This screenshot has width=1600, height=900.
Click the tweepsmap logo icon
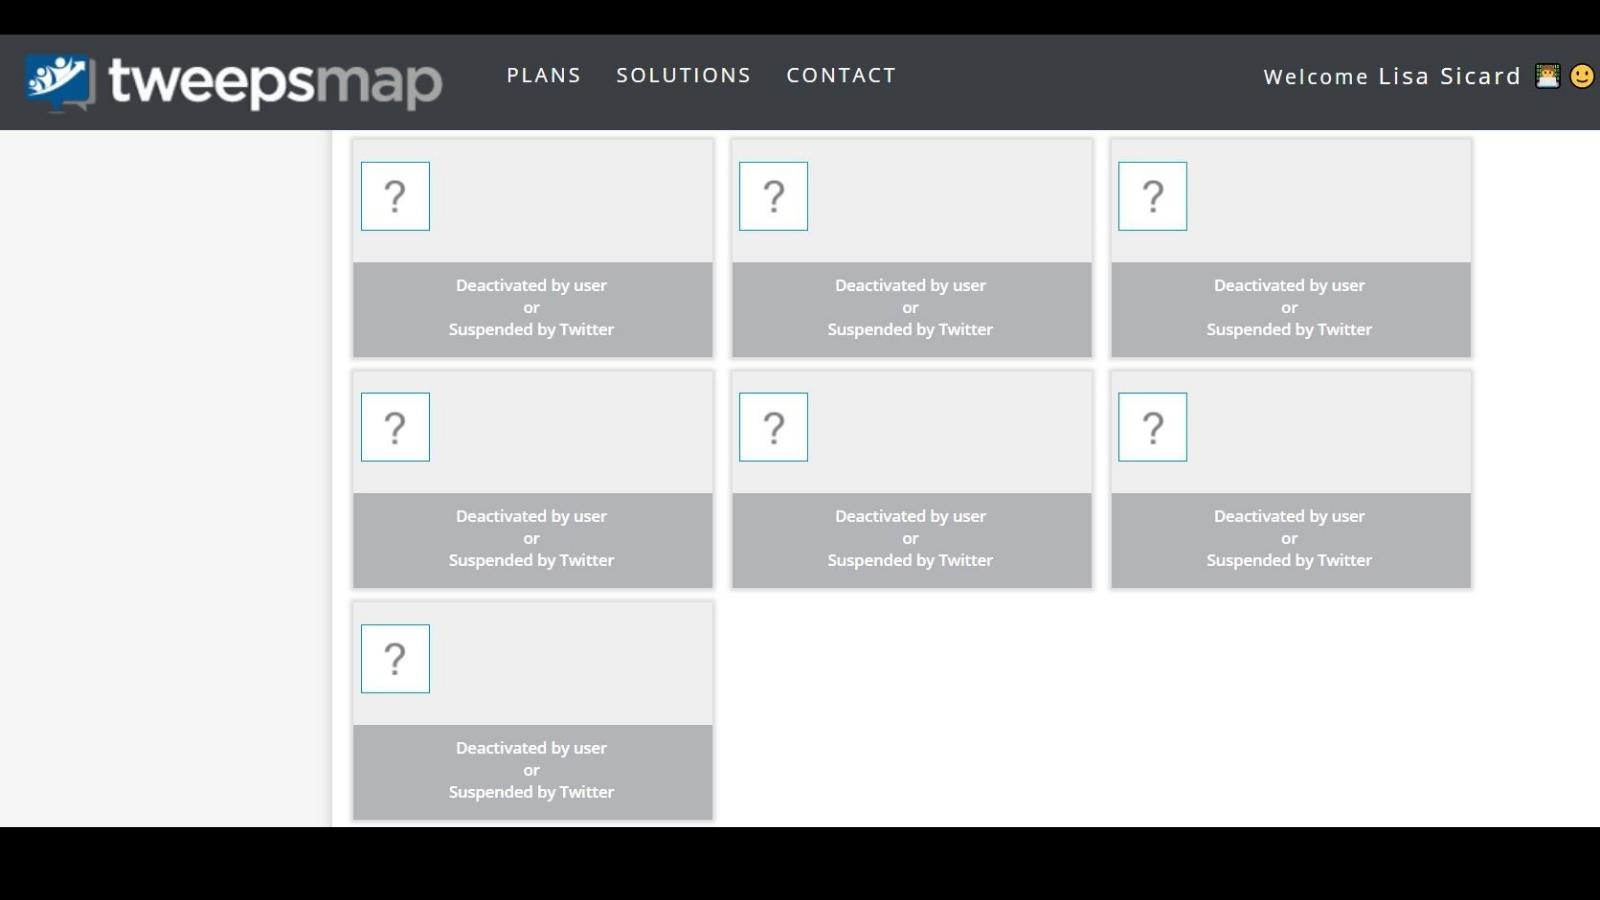[x=60, y=82]
